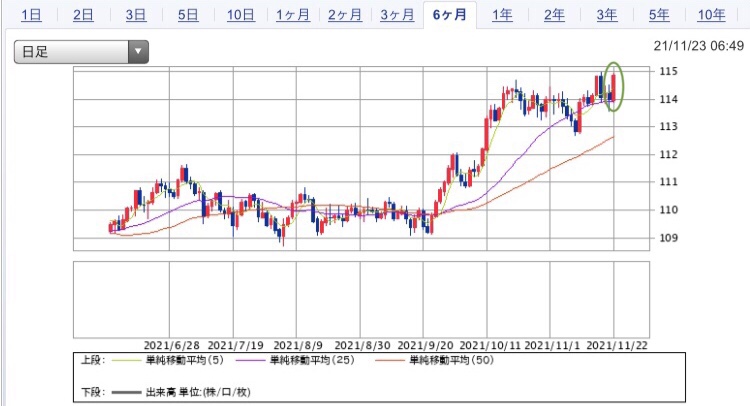Click the 110 price axis label

[668, 209]
